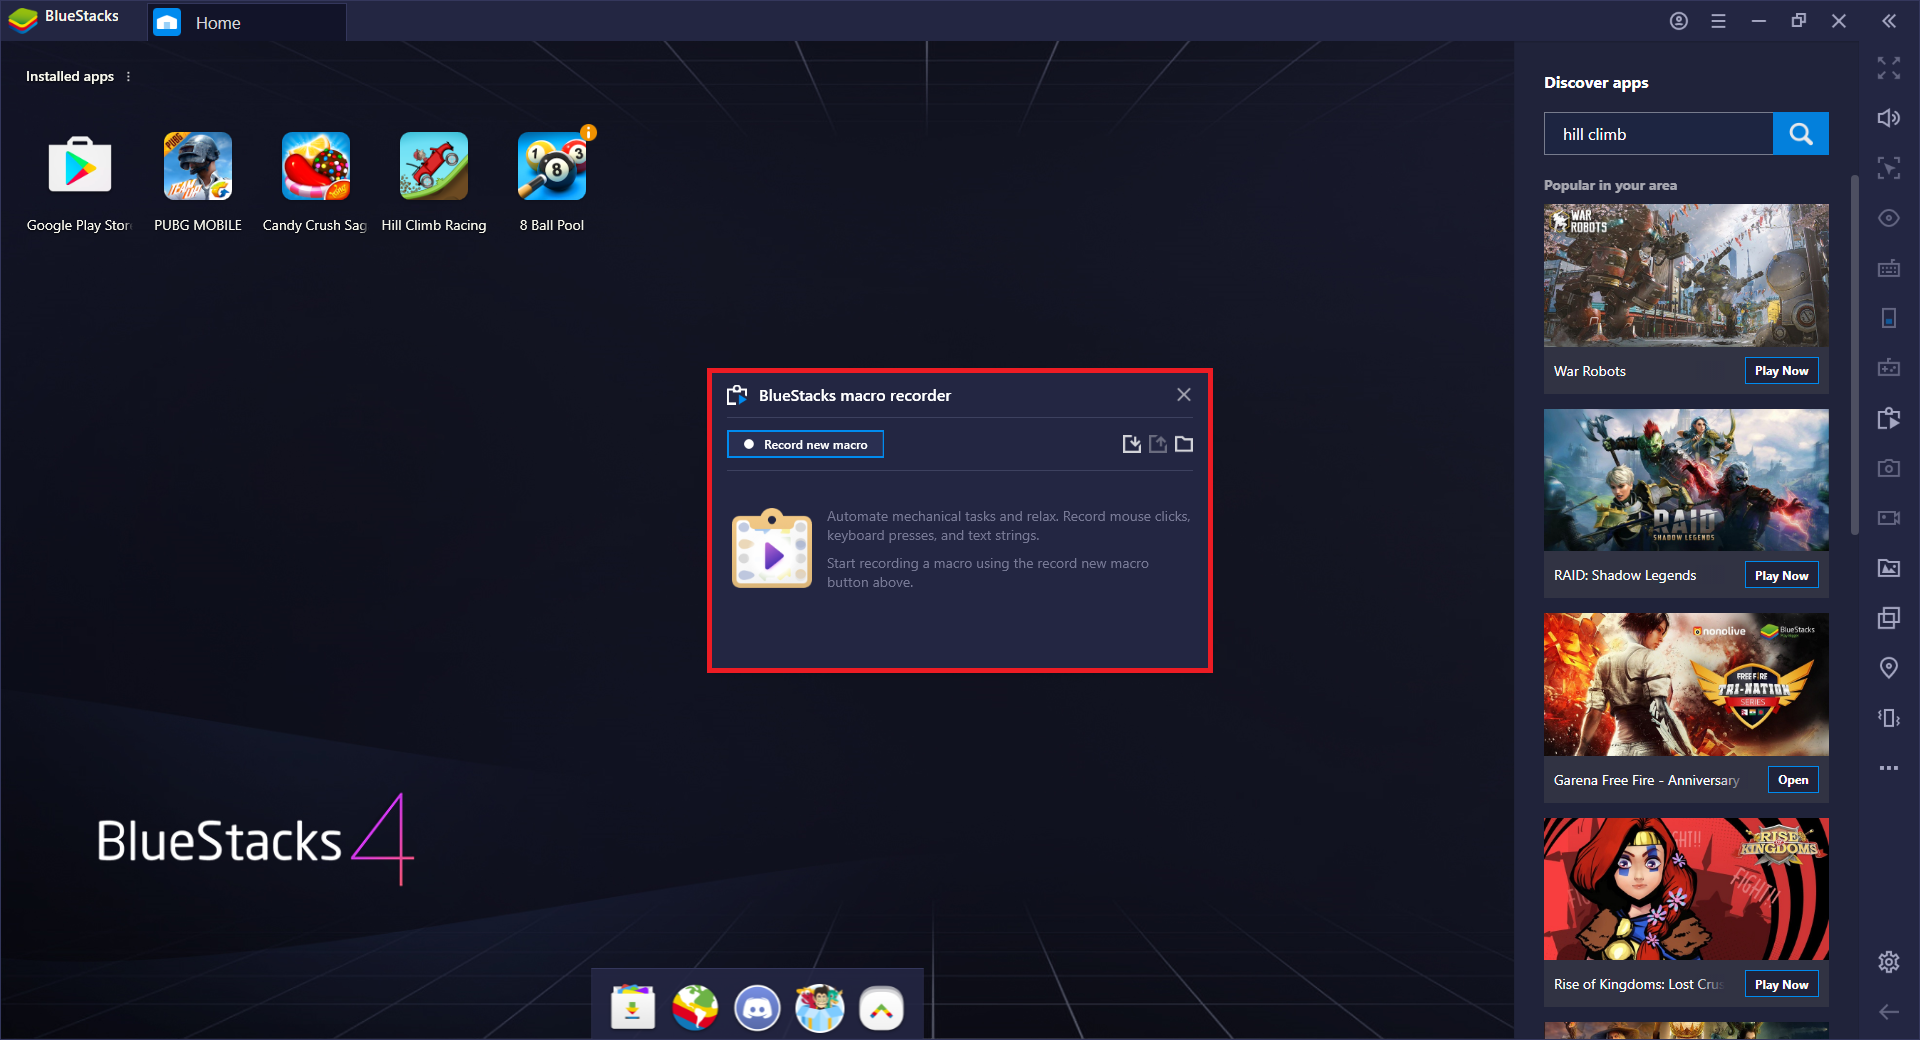This screenshot has width=1920, height=1040.
Task: Open the keyboard controls icon in sidebar
Action: [1889, 268]
